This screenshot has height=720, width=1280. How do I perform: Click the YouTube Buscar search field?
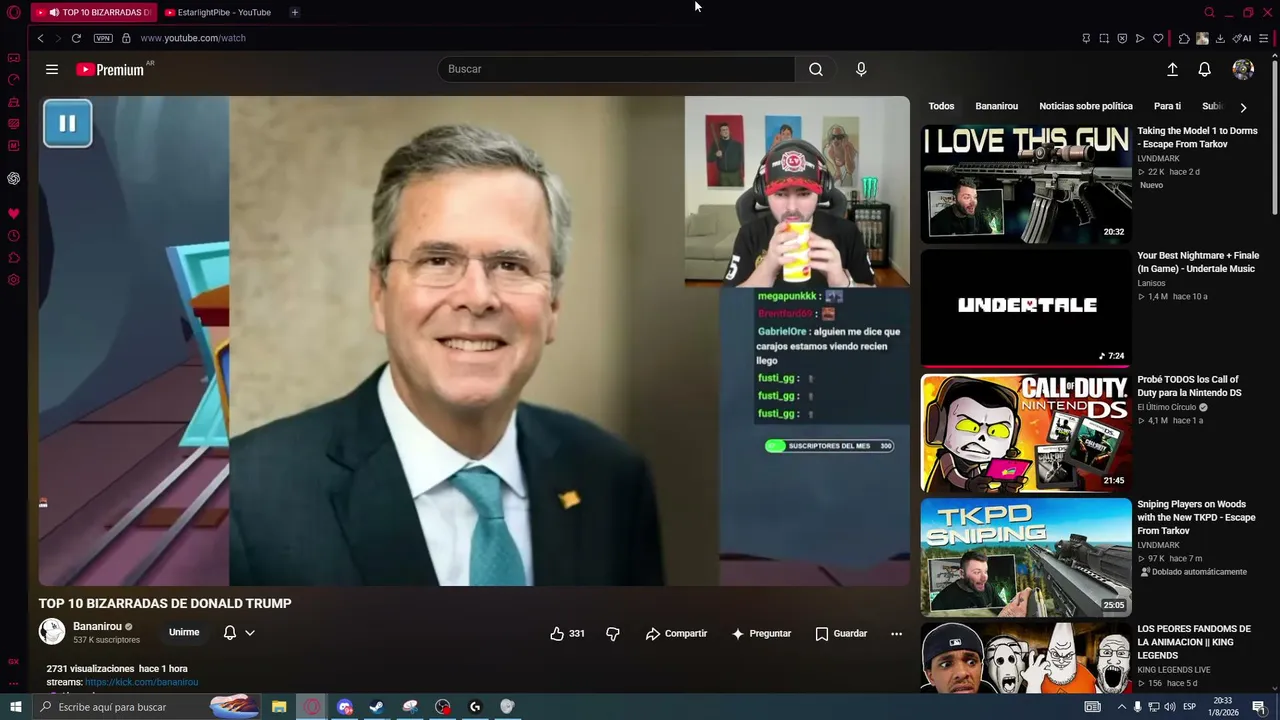pyautogui.click(x=616, y=69)
